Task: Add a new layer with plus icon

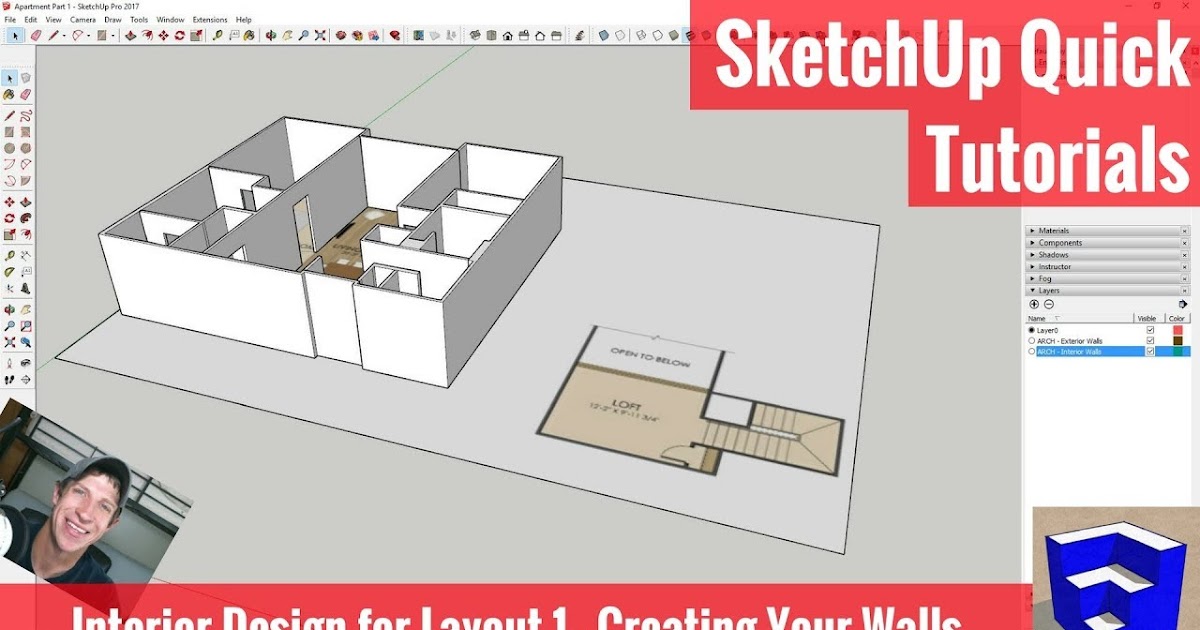Action: (x=1034, y=304)
